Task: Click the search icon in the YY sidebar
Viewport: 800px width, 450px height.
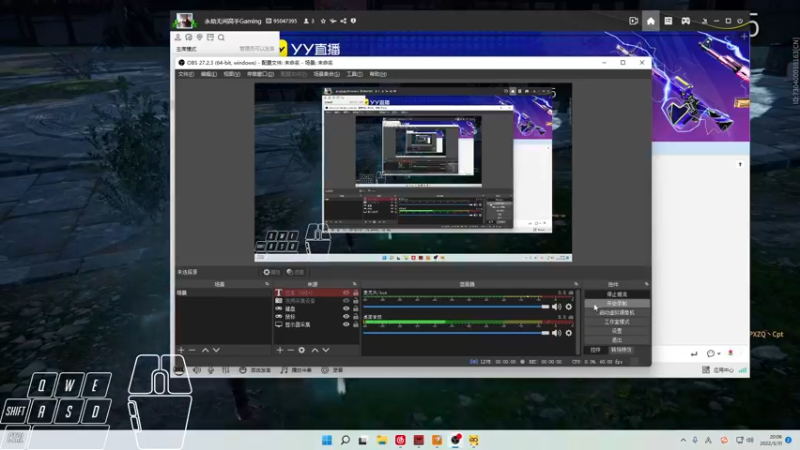Action: pyautogui.click(x=221, y=38)
